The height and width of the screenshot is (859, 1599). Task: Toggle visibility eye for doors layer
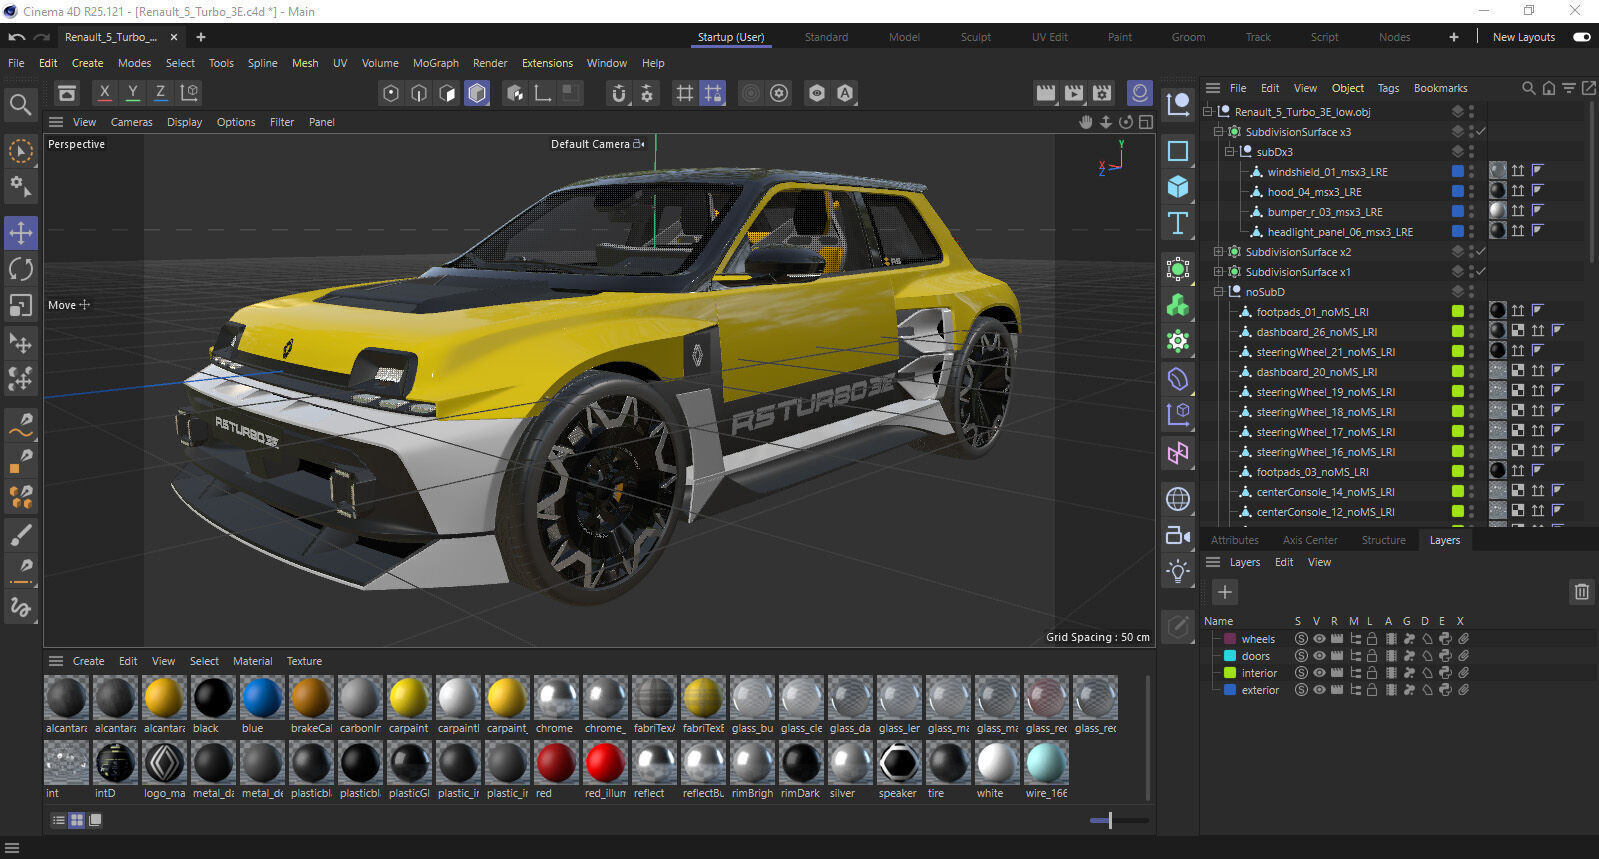[1319, 656]
